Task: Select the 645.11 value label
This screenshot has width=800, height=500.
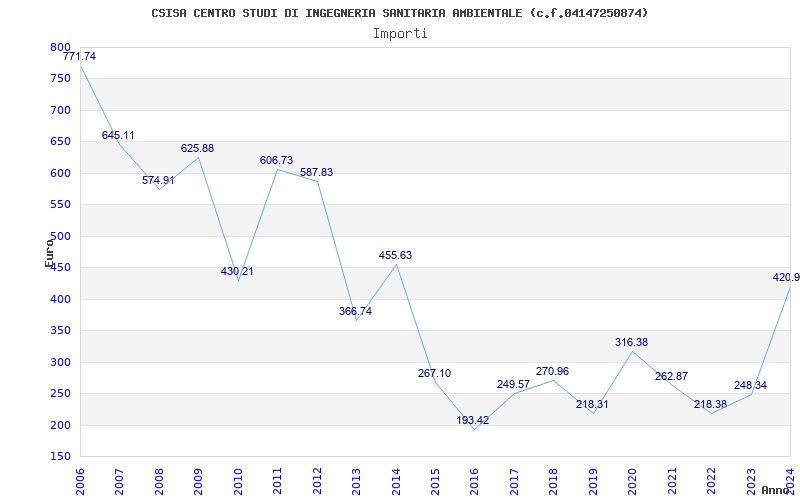Action: click(118, 136)
